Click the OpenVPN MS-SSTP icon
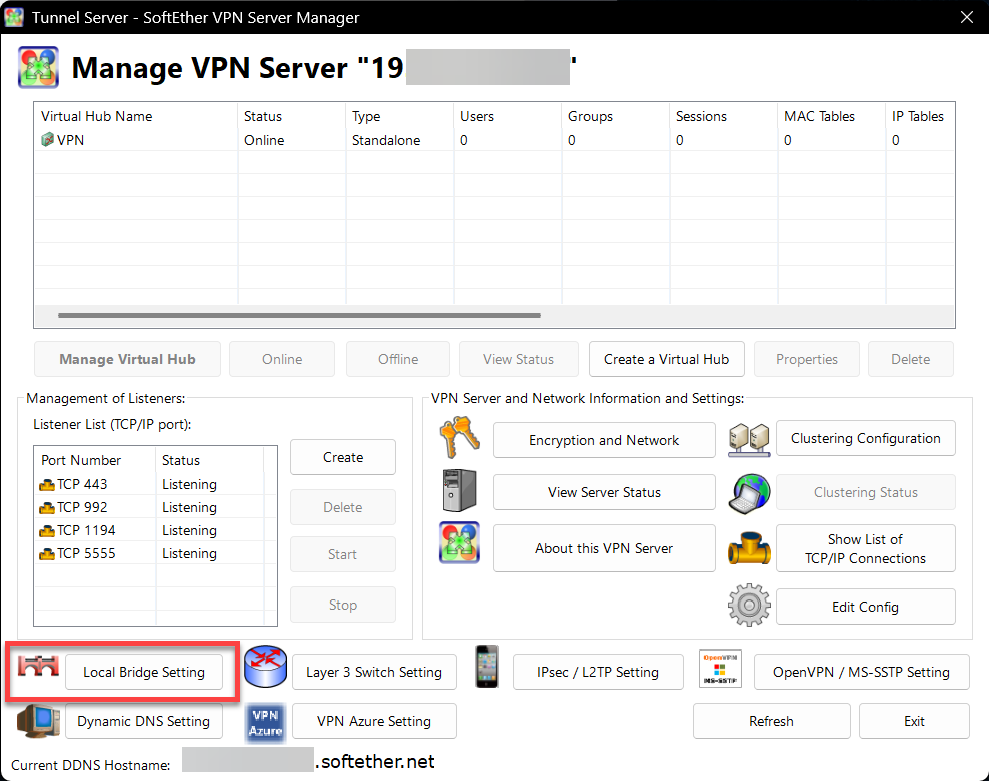This screenshot has width=989, height=781. click(x=720, y=669)
